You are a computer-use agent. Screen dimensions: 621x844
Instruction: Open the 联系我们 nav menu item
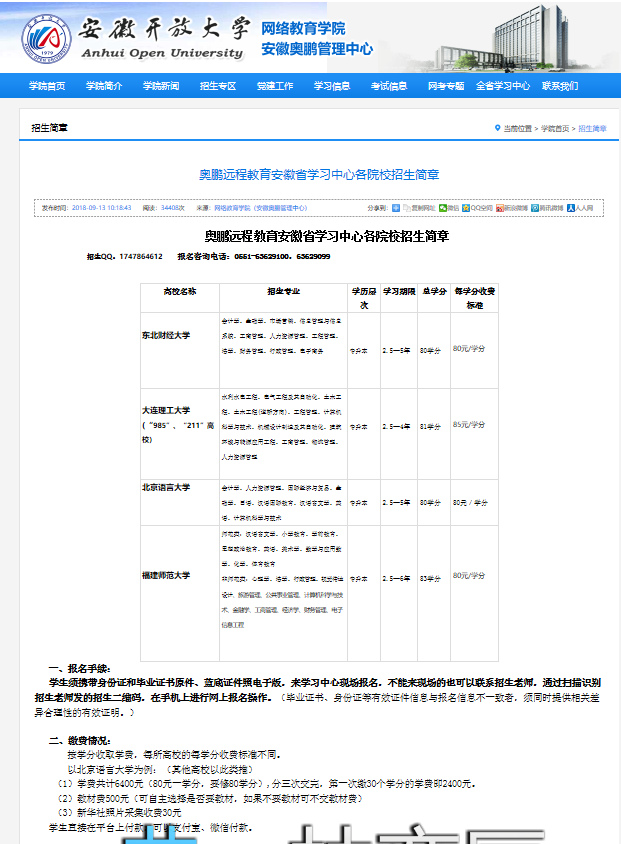point(560,86)
